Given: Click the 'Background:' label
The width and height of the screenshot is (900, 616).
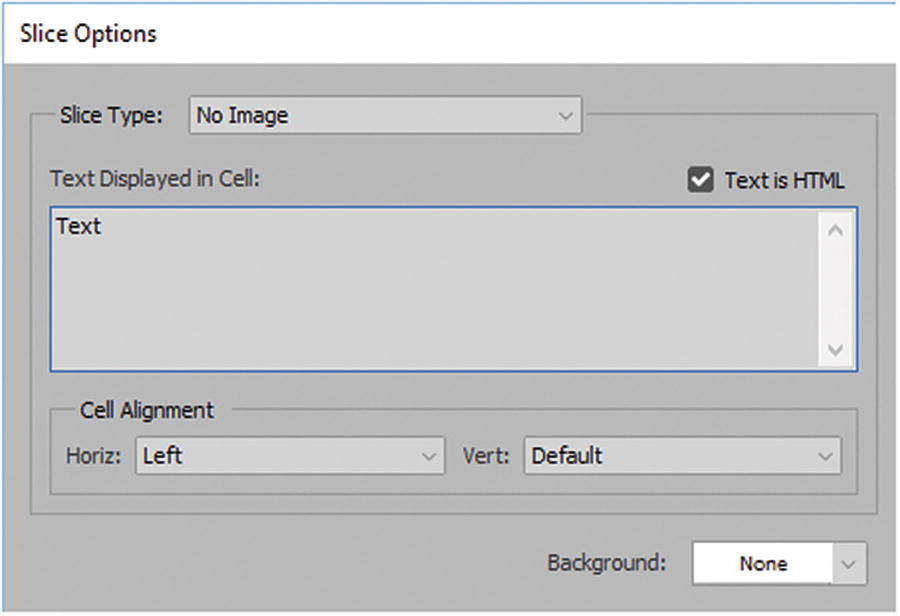Looking at the screenshot, I should [606, 563].
